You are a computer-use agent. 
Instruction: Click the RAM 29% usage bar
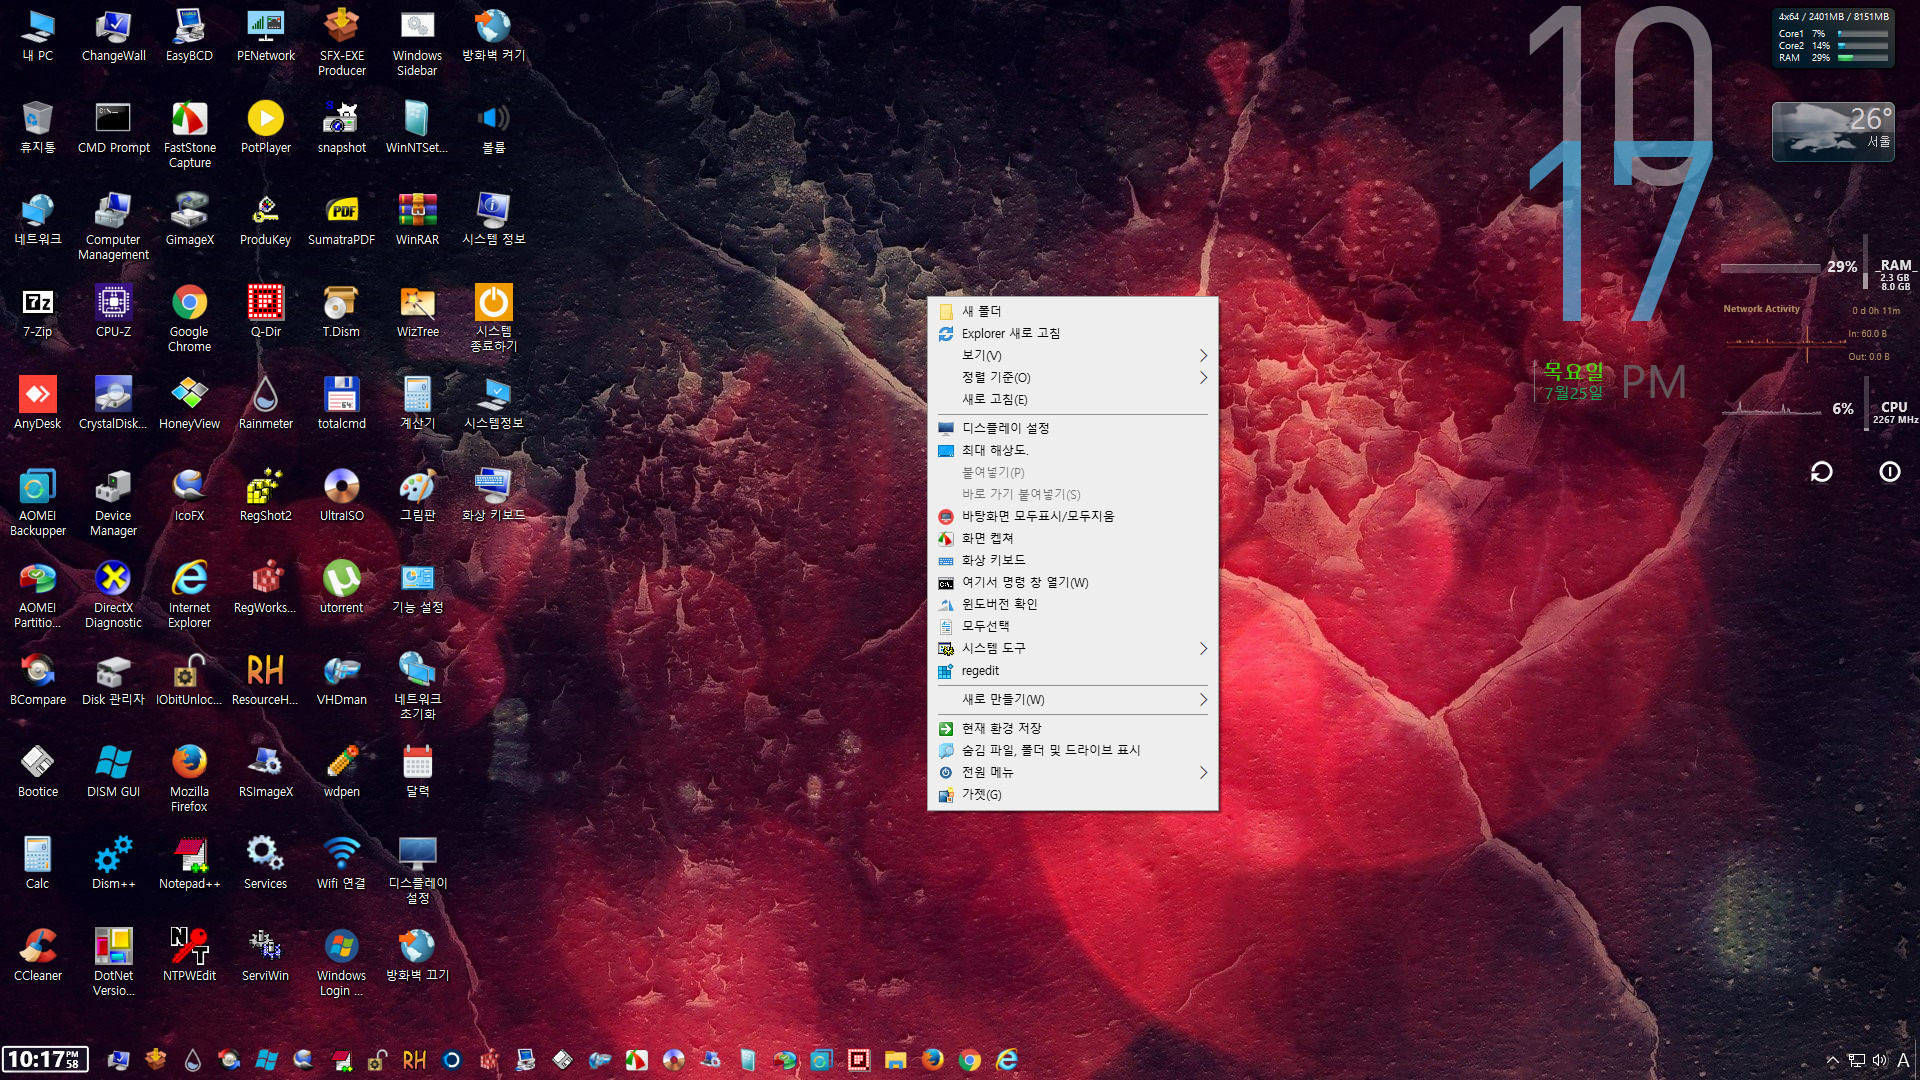coord(1770,268)
